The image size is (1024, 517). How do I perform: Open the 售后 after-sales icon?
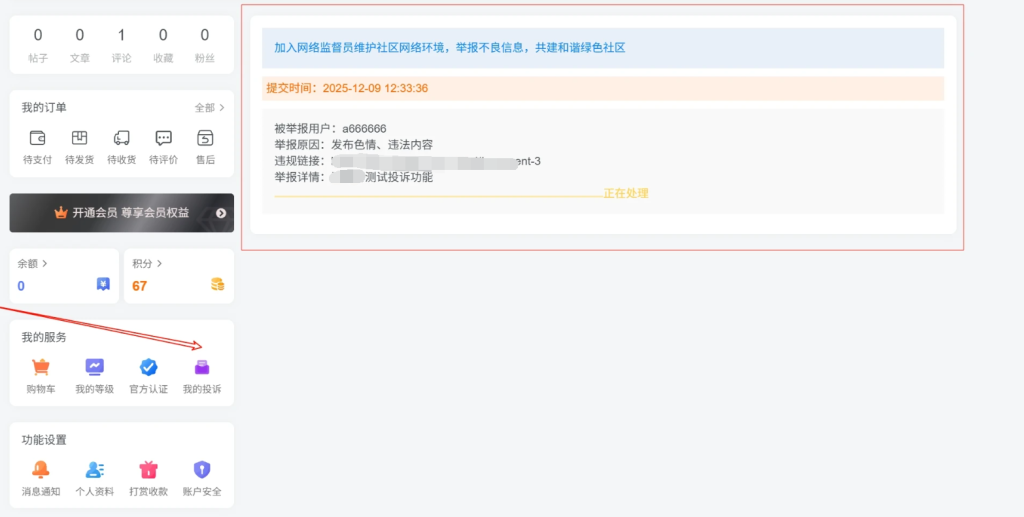pos(205,138)
